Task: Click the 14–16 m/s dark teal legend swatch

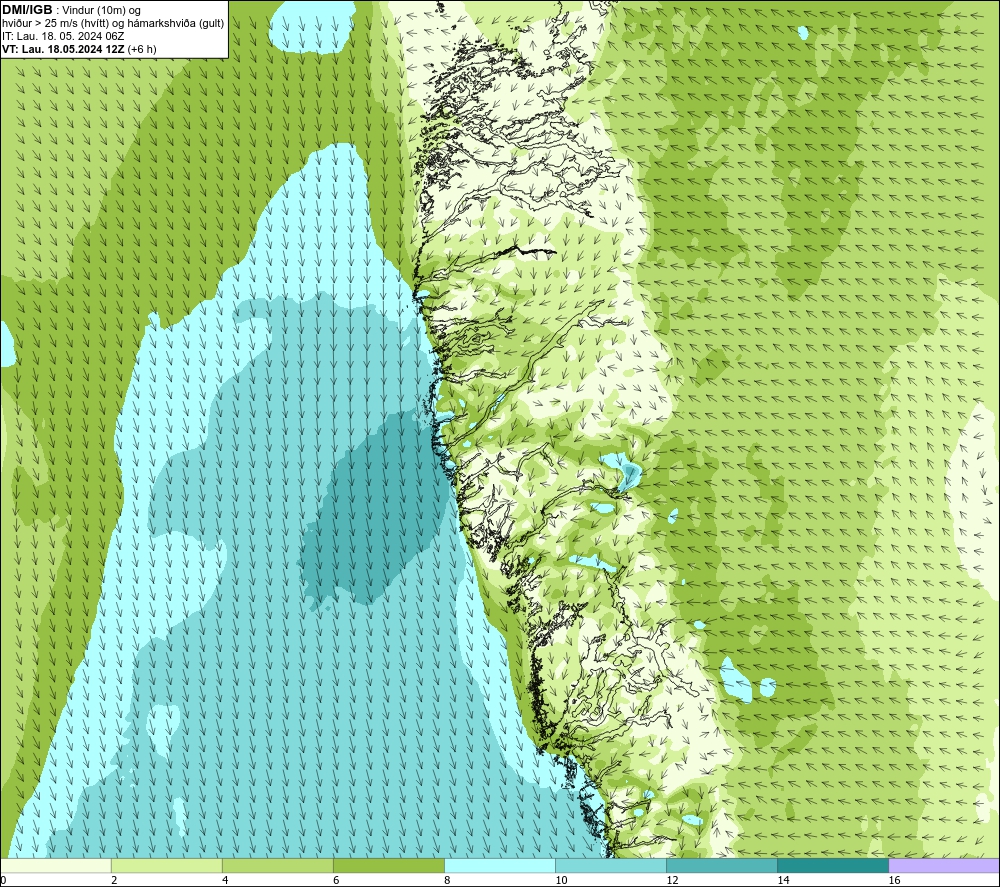Action: 833,865
